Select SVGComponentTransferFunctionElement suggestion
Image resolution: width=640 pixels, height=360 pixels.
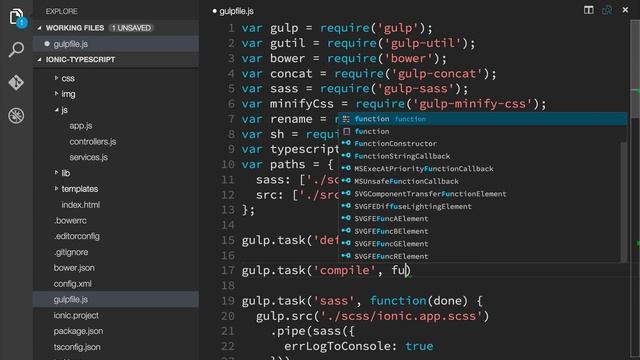480,194
